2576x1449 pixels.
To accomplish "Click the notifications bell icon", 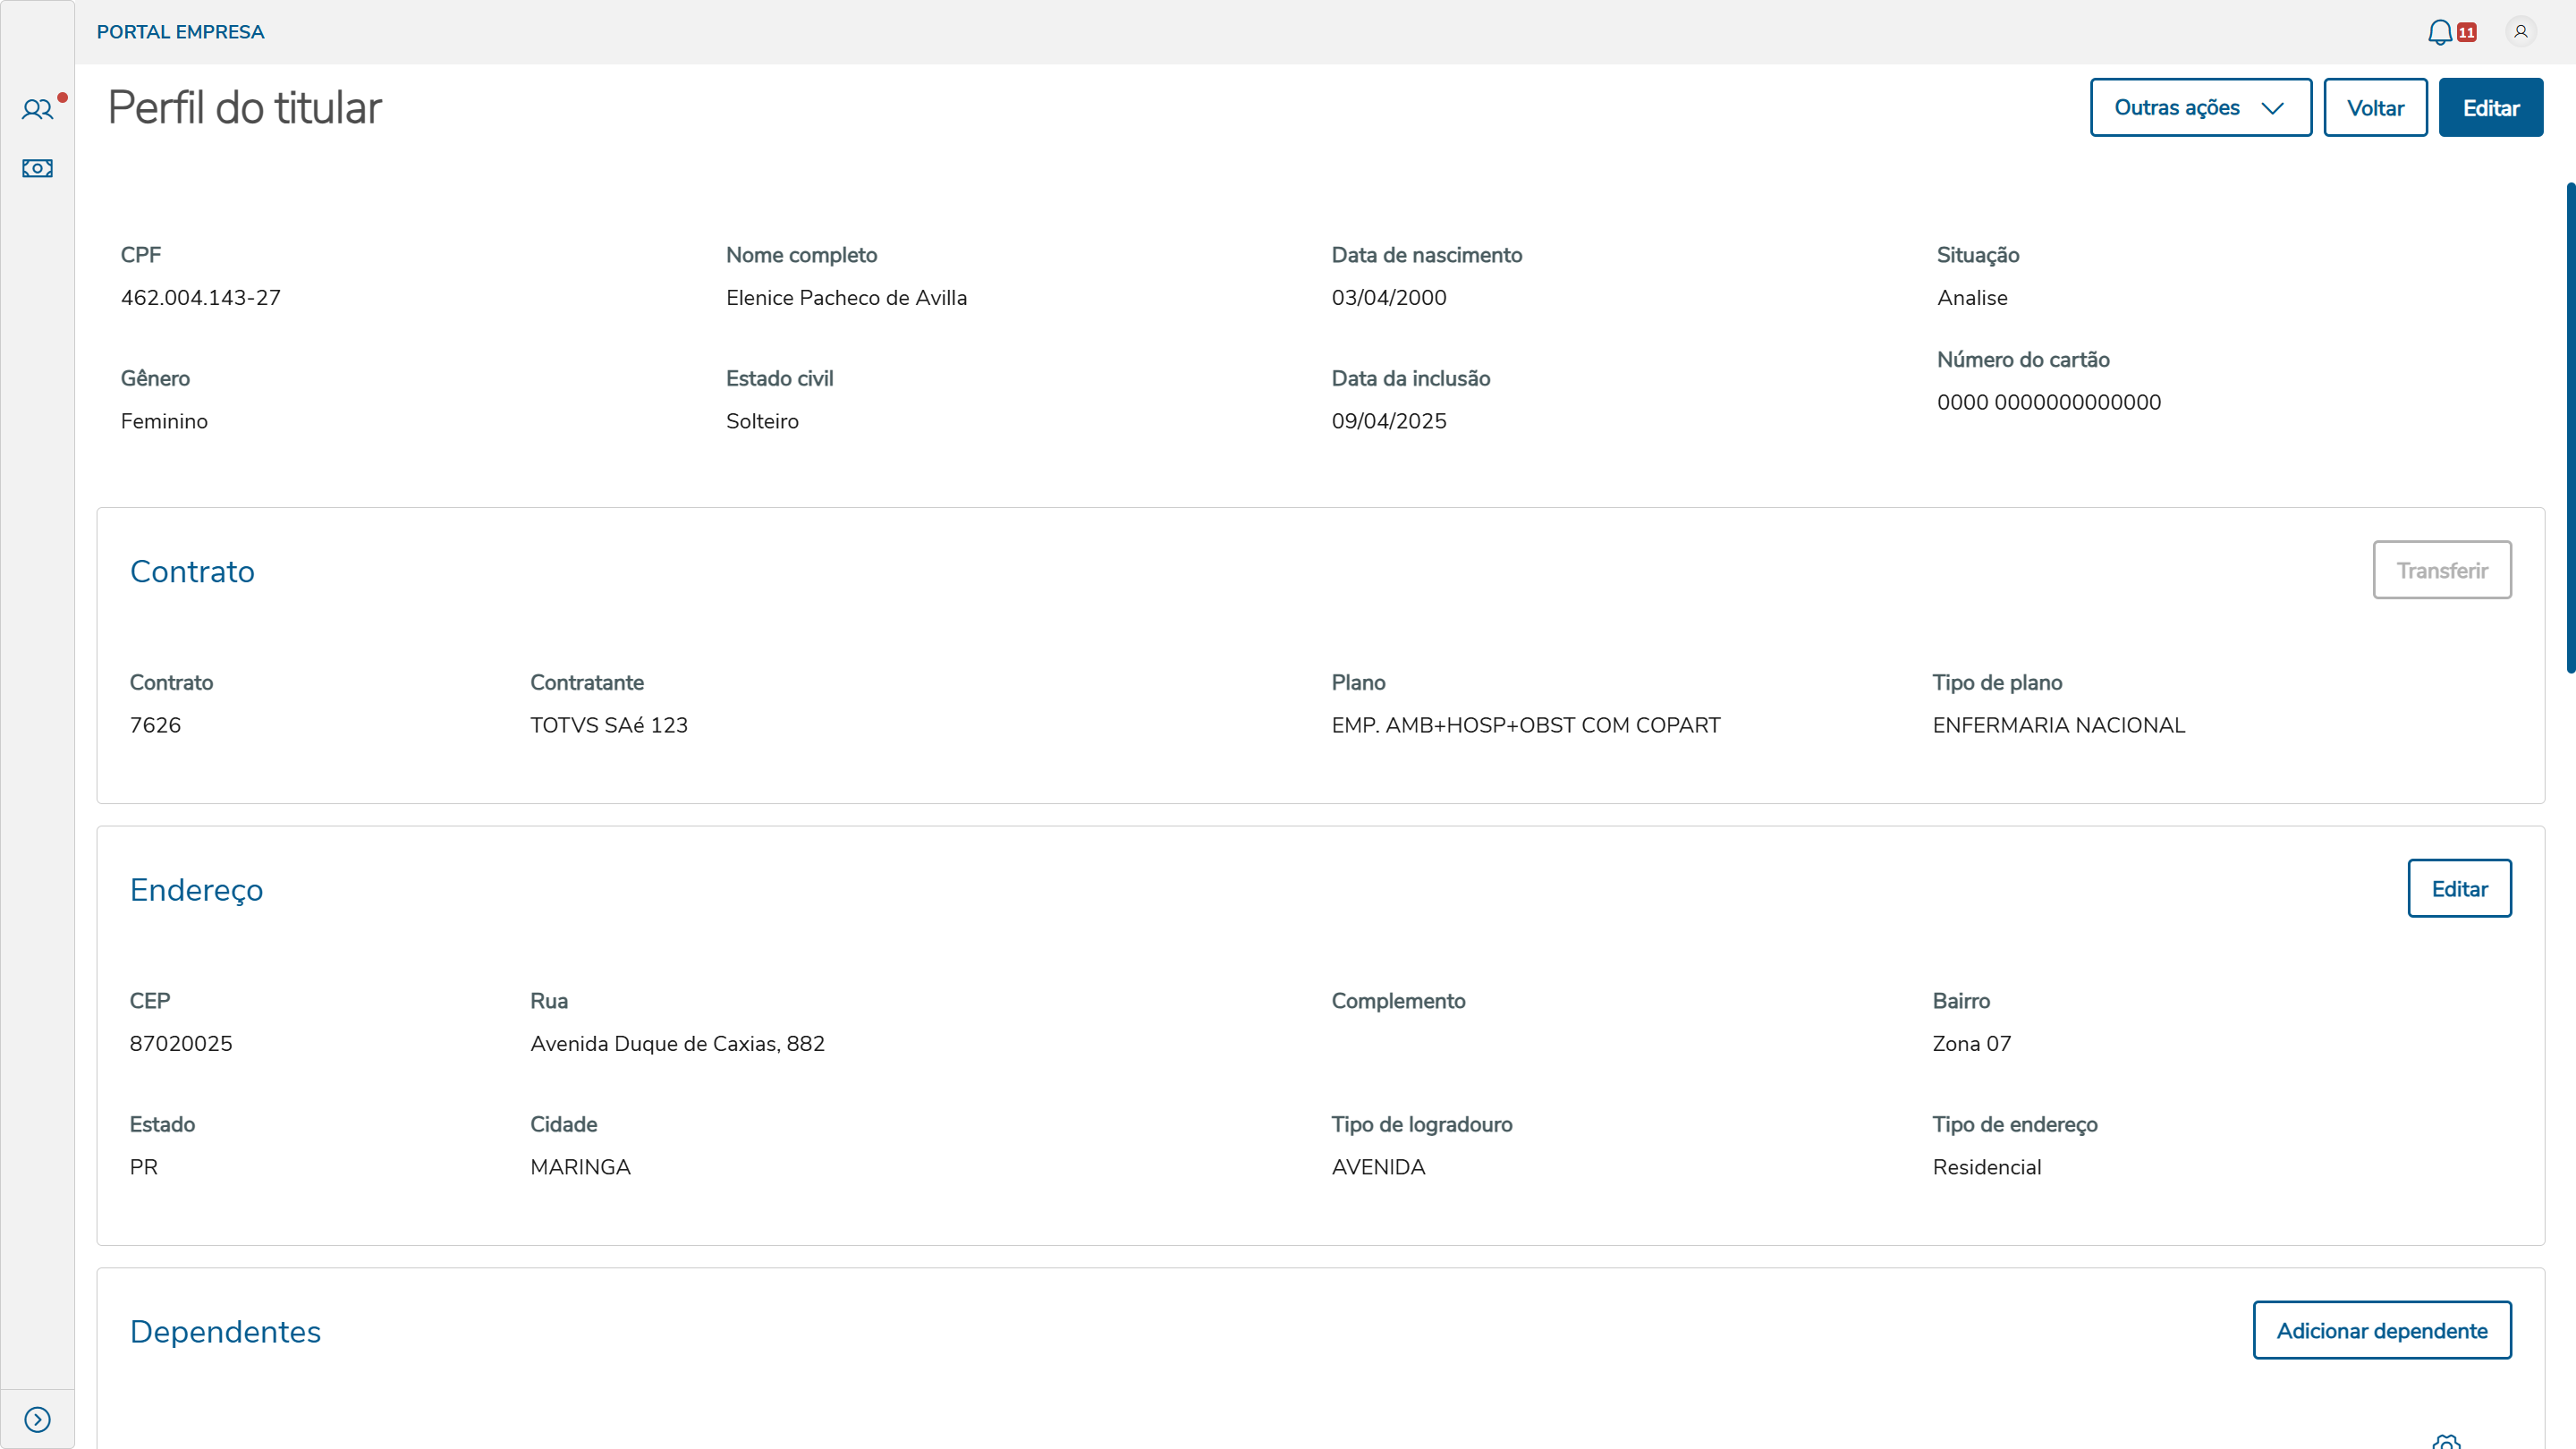I will (x=2439, y=32).
